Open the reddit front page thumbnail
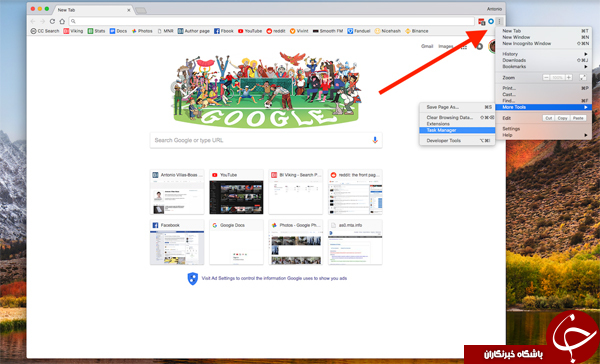This screenshot has width=600, height=364. click(x=355, y=192)
